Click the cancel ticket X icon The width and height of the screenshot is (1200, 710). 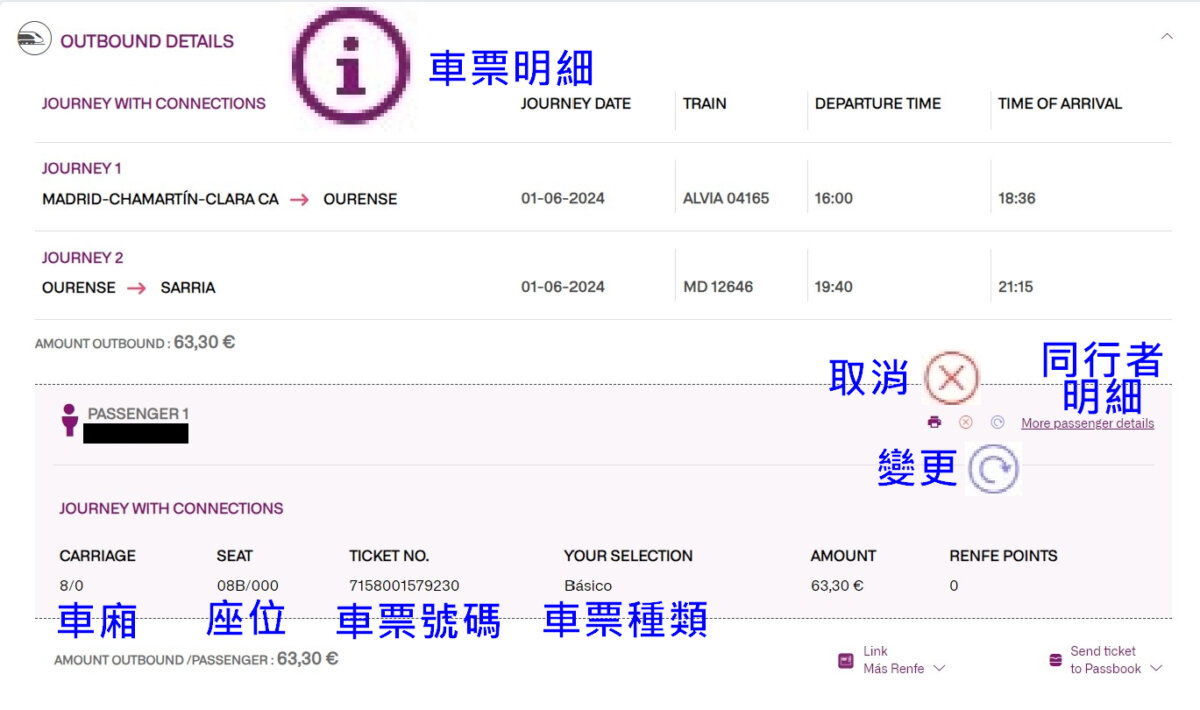[966, 422]
